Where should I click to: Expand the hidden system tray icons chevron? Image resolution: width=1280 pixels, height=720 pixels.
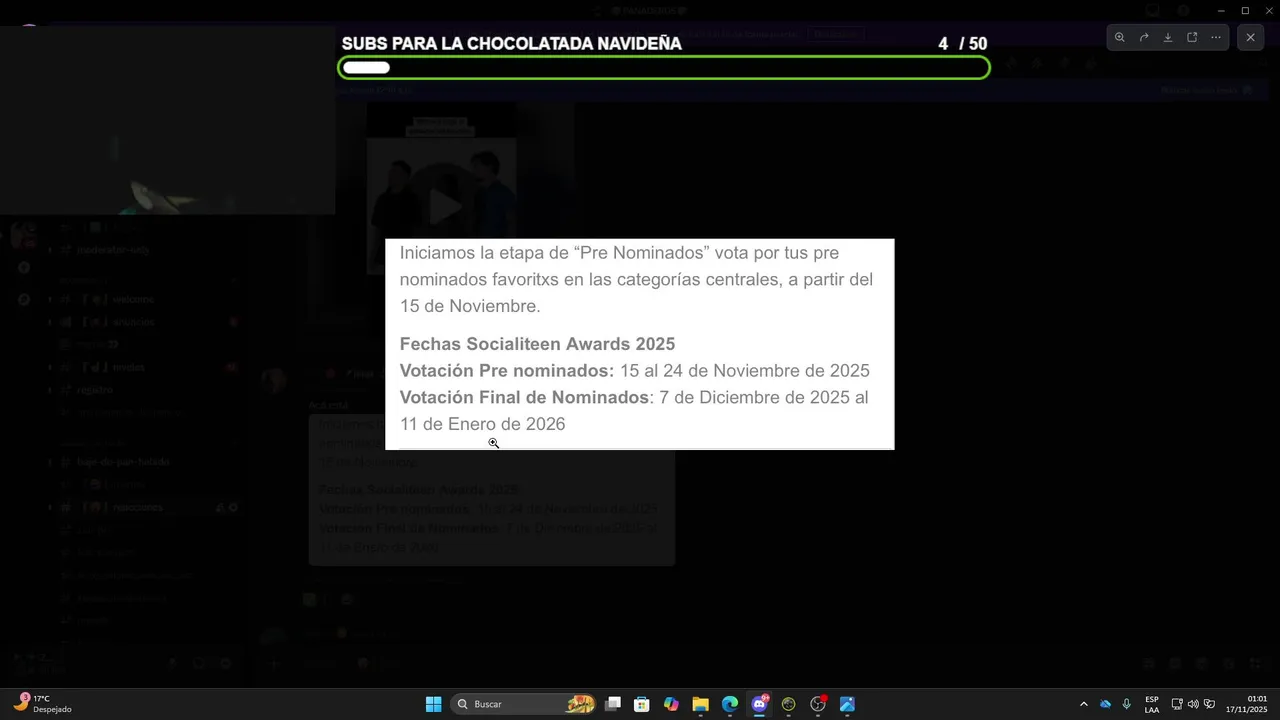[x=1083, y=704]
